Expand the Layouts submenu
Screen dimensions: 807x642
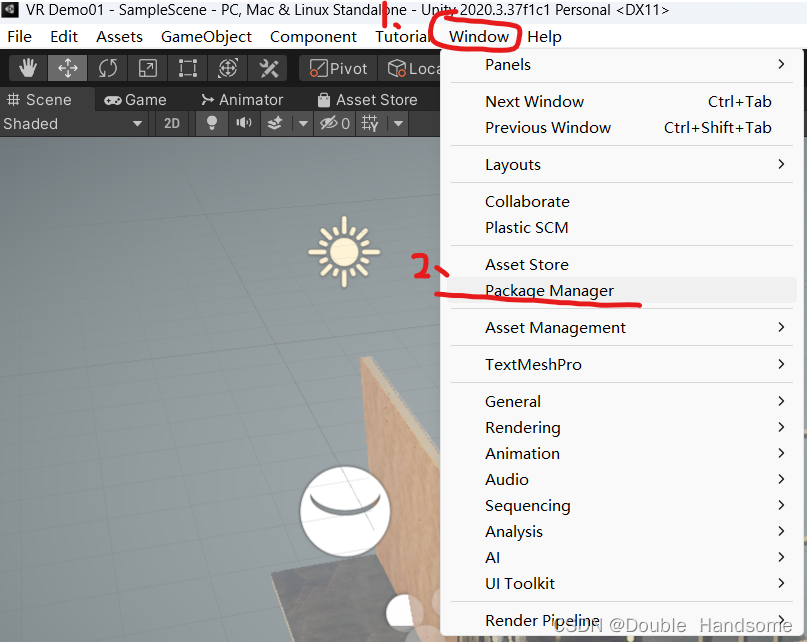(x=622, y=165)
